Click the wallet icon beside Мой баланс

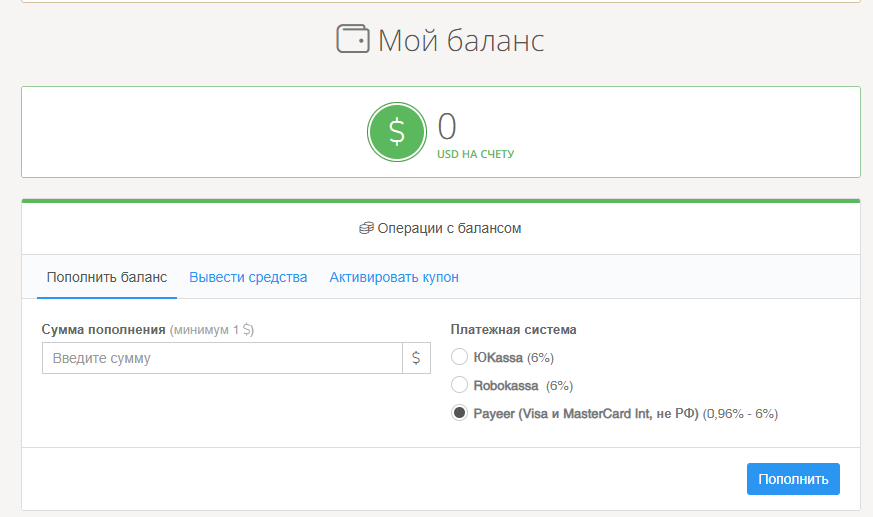(353, 39)
